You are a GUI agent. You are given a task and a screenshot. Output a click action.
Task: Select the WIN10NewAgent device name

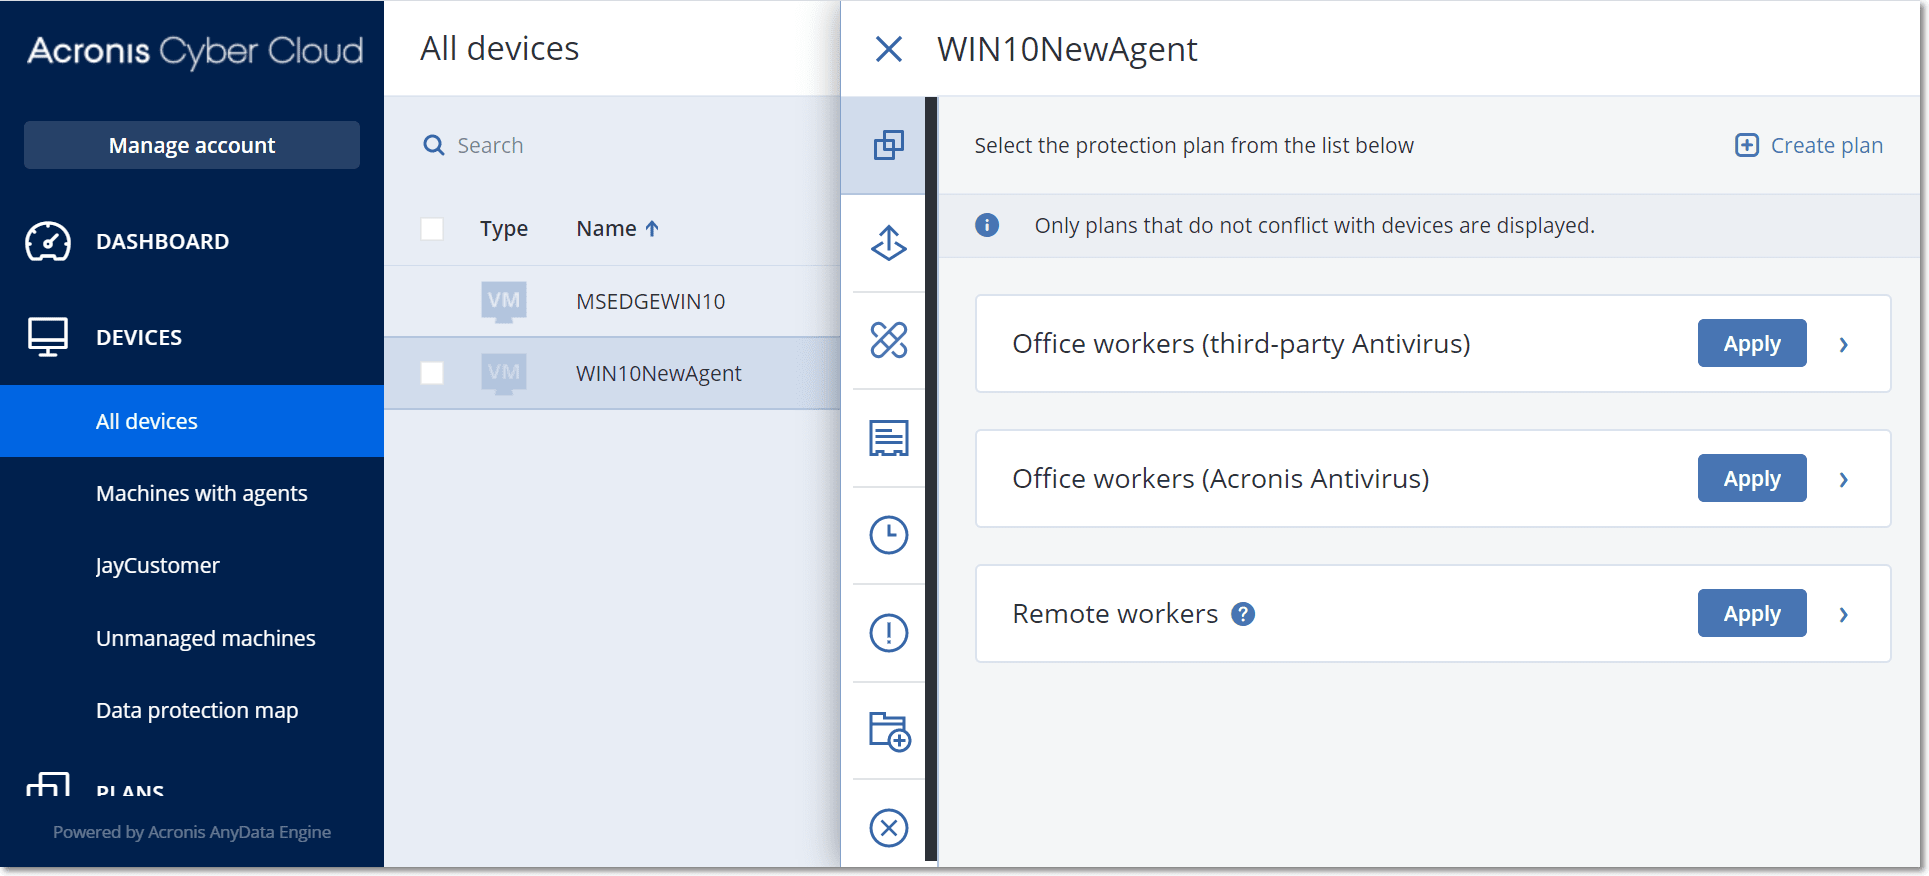point(658,373)
